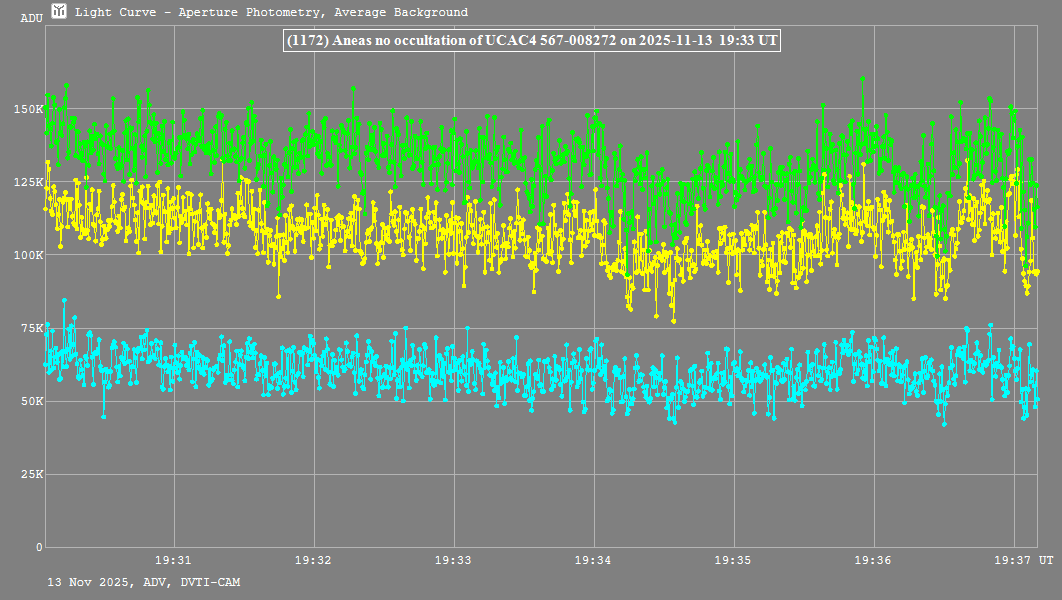Pick the 75K y-axis label
Screen dimensions: 1062x600
point(31,328)
